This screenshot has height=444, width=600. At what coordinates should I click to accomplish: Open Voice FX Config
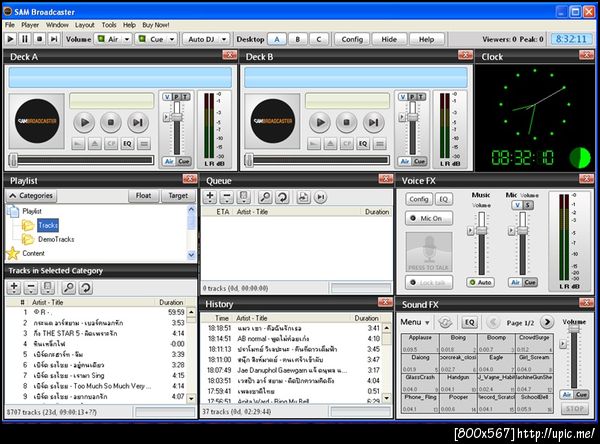coord(419,199)
